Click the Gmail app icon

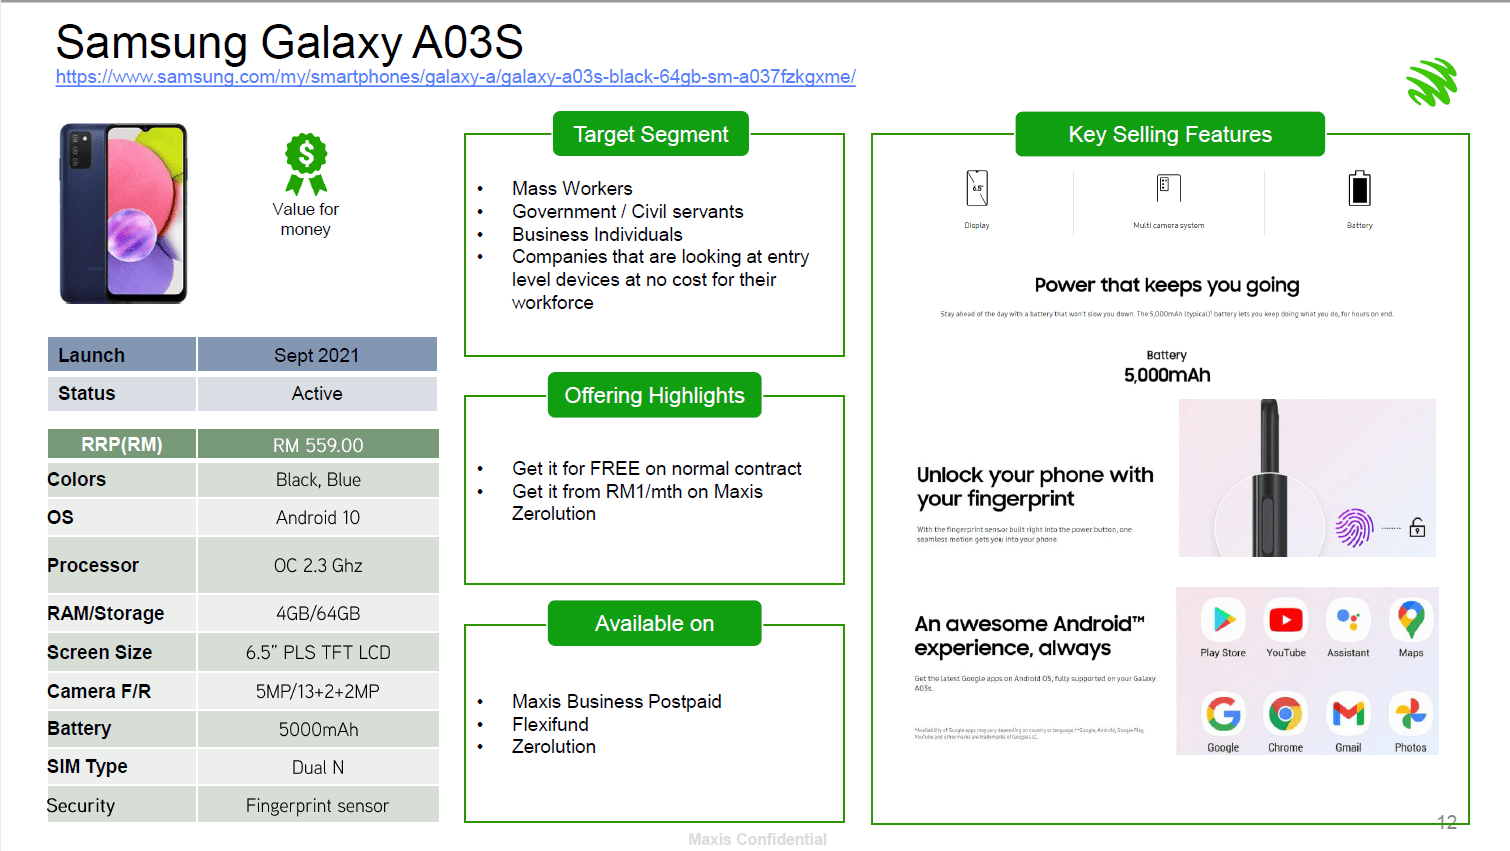click(1348, 714)
